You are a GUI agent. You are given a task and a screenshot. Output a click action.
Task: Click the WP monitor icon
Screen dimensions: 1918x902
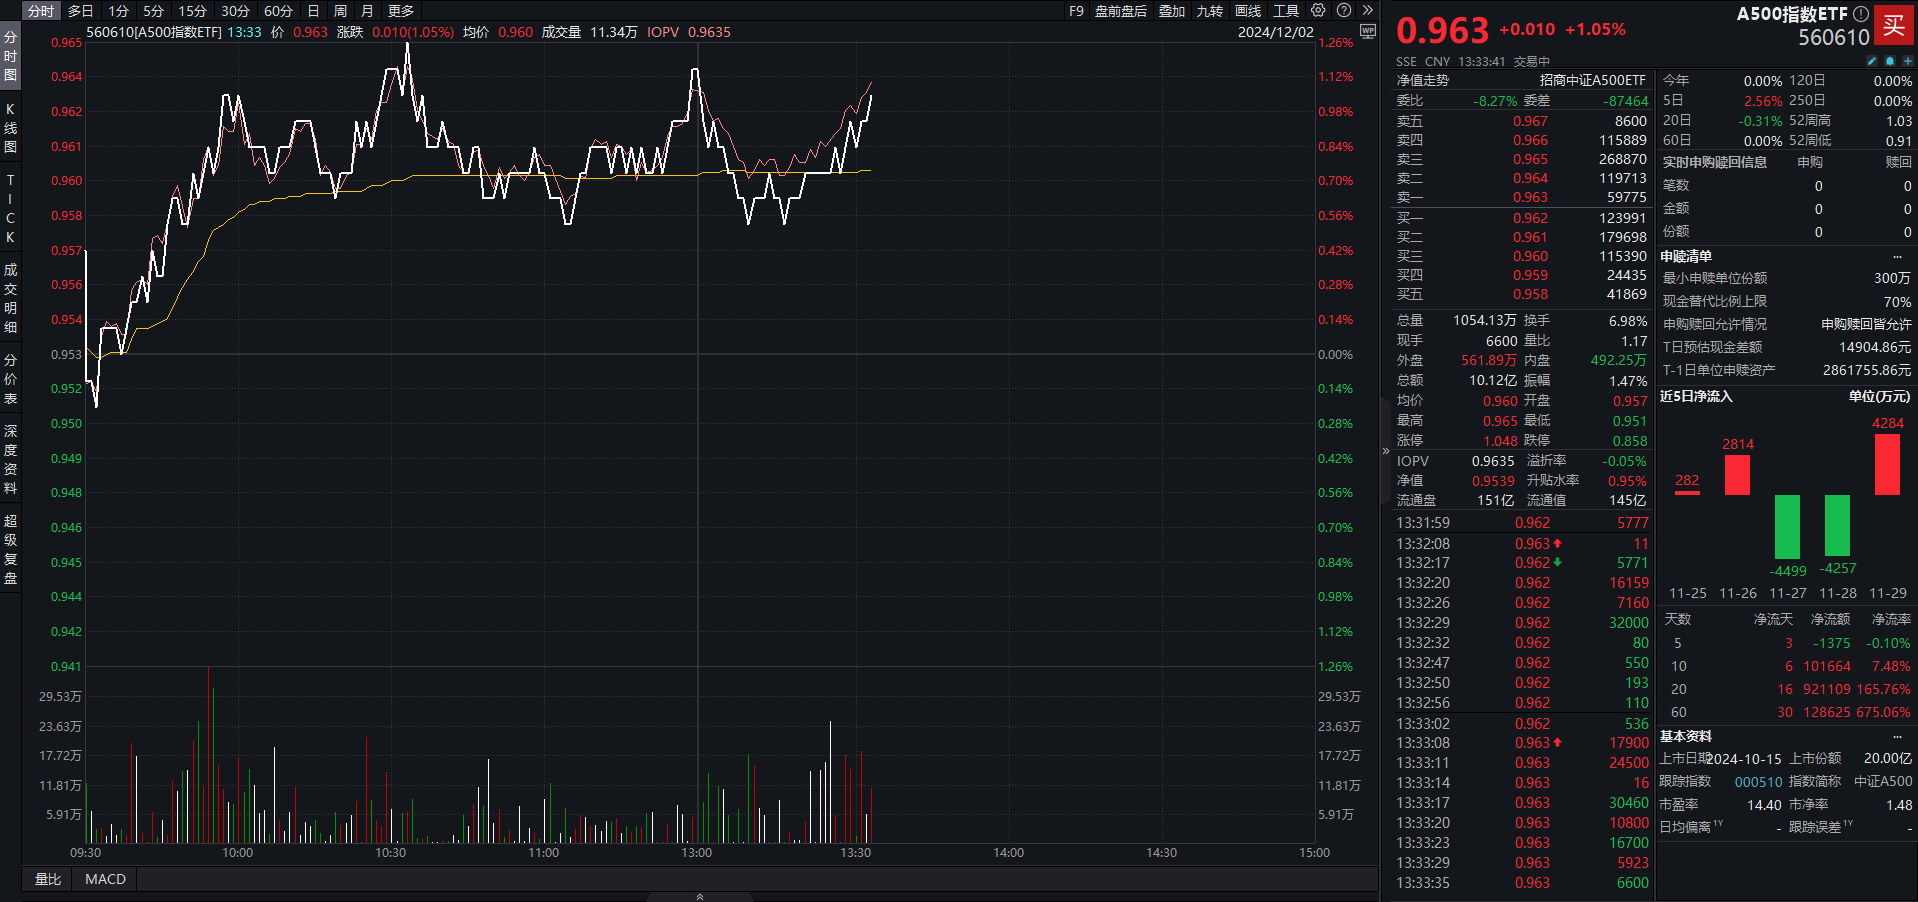(1367, 32)
